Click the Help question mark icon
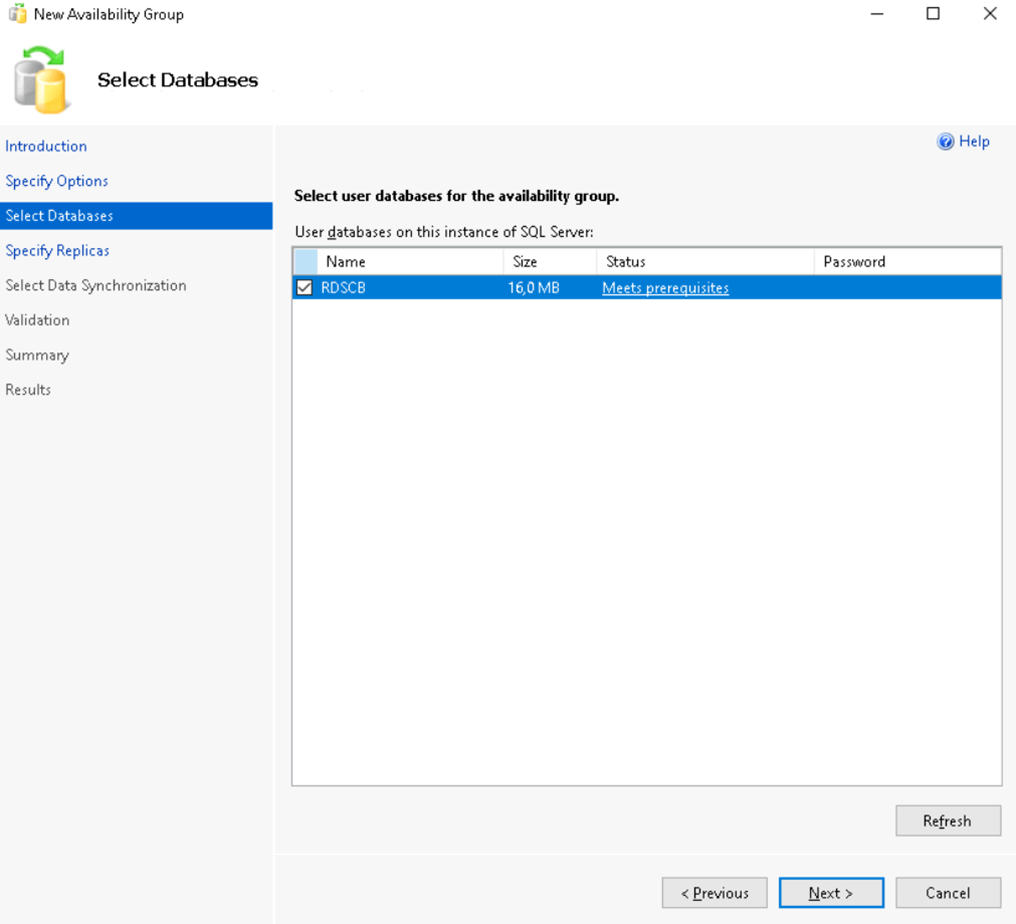The height and width of the screenshot is (924, 1016). [945, 142]
